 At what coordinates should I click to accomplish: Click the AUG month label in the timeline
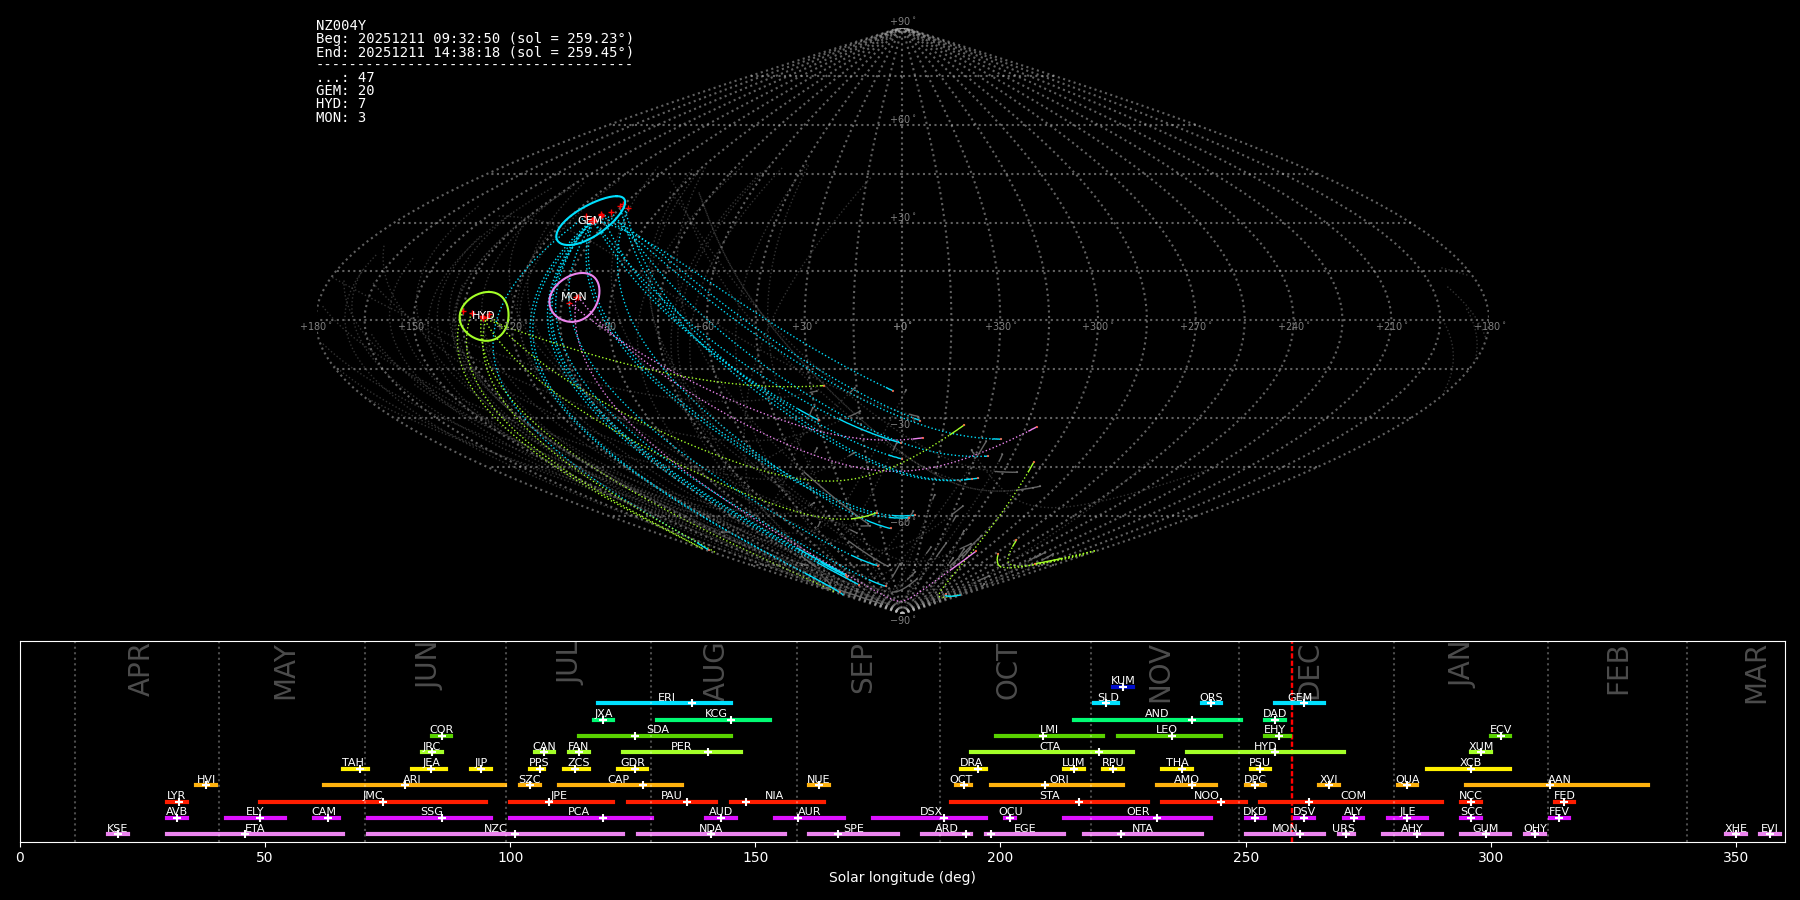click(713, 672)
